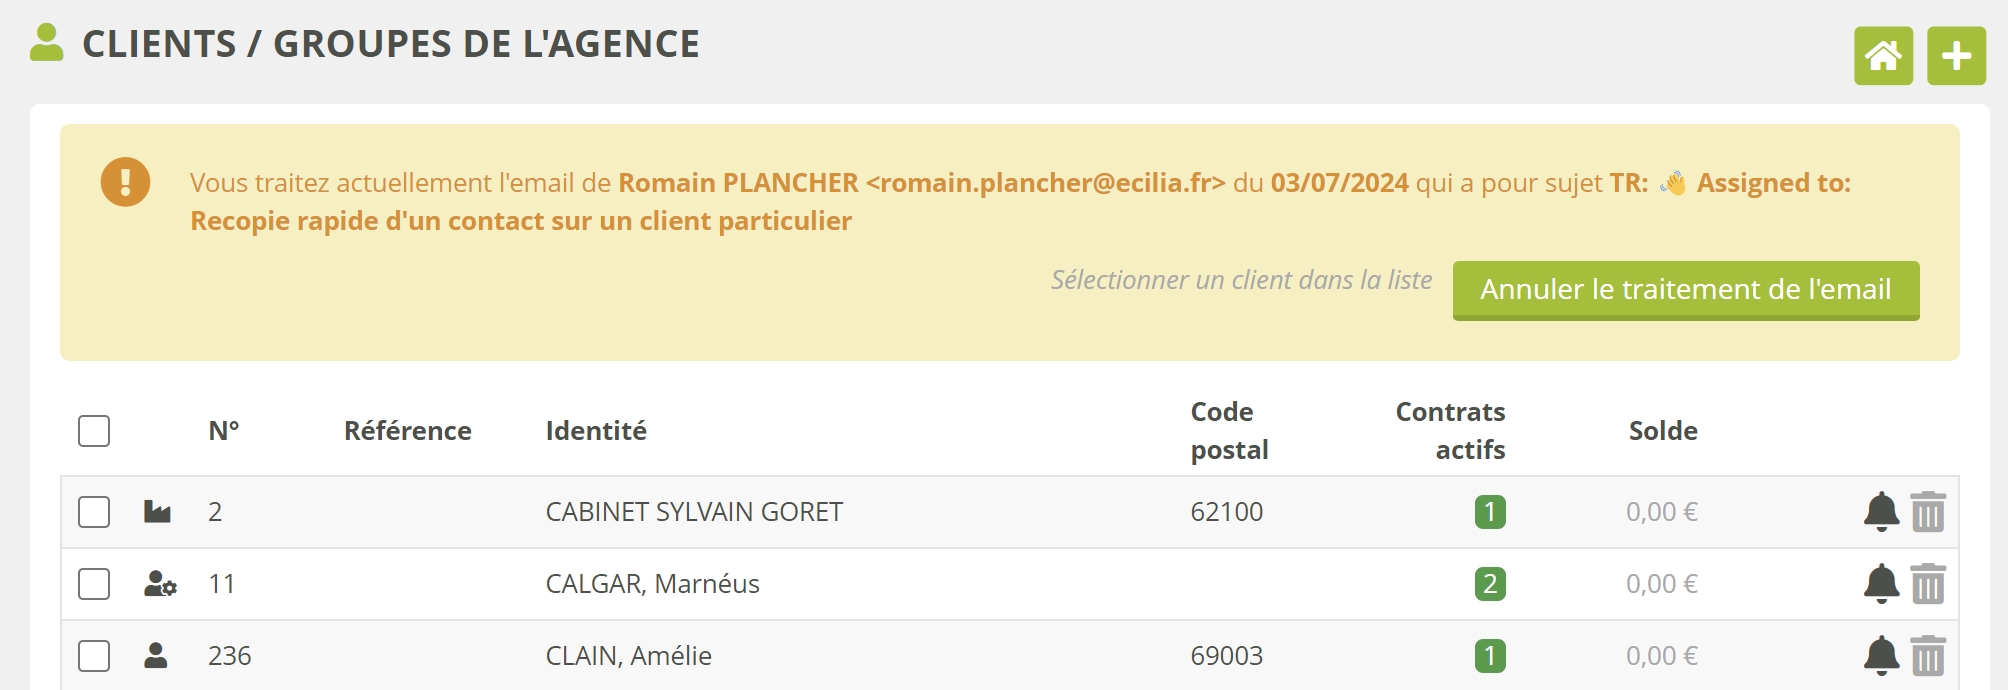
Task: Click bell icon for CLAIN, Amélie
Action: (1881, 656)
